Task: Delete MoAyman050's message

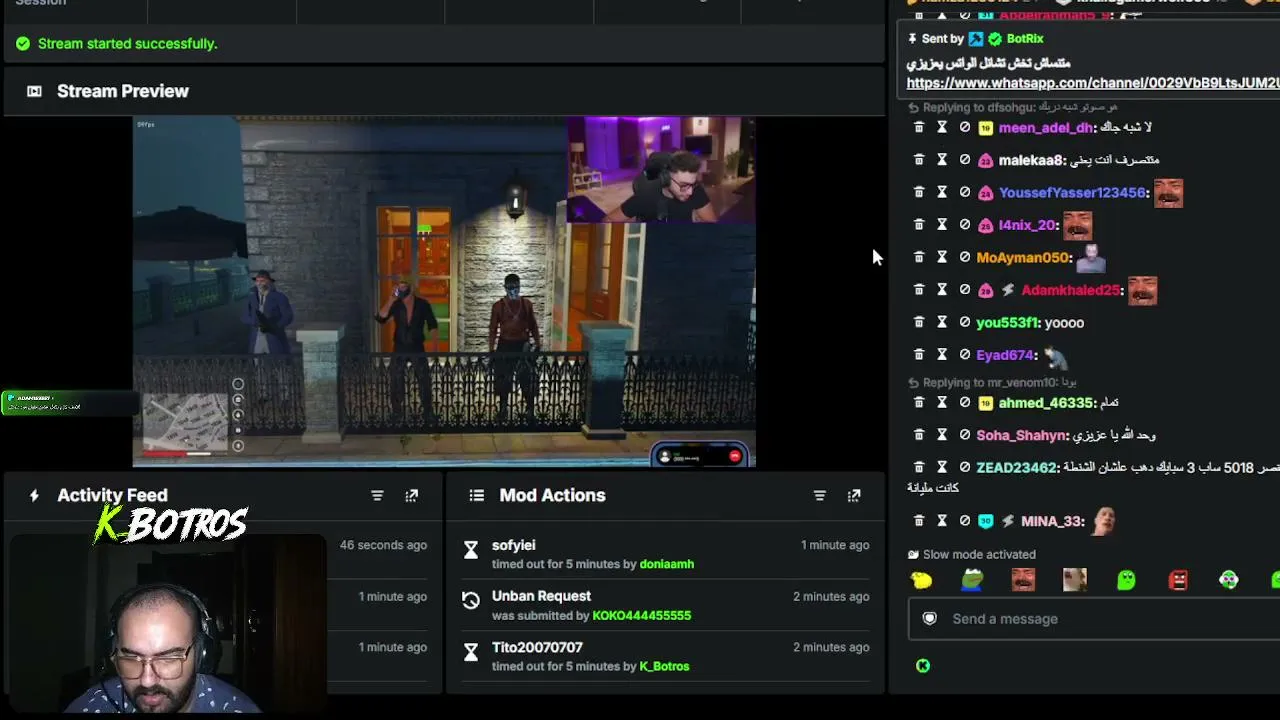Action: 919,258
